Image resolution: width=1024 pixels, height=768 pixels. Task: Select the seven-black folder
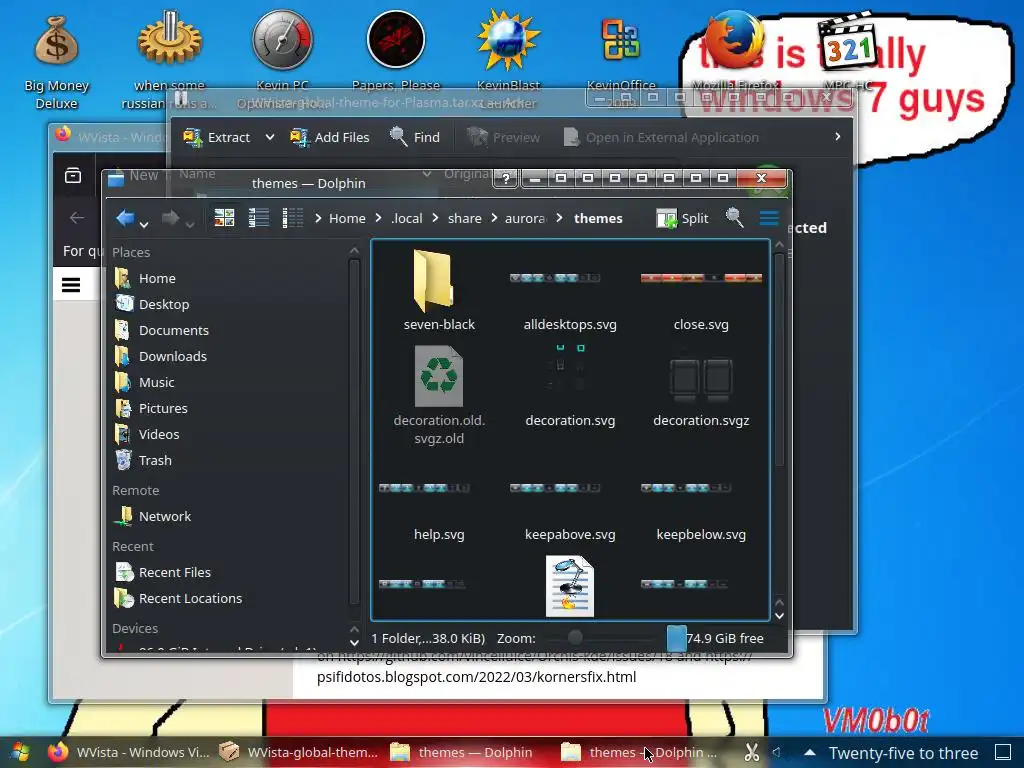coord(439,291)
